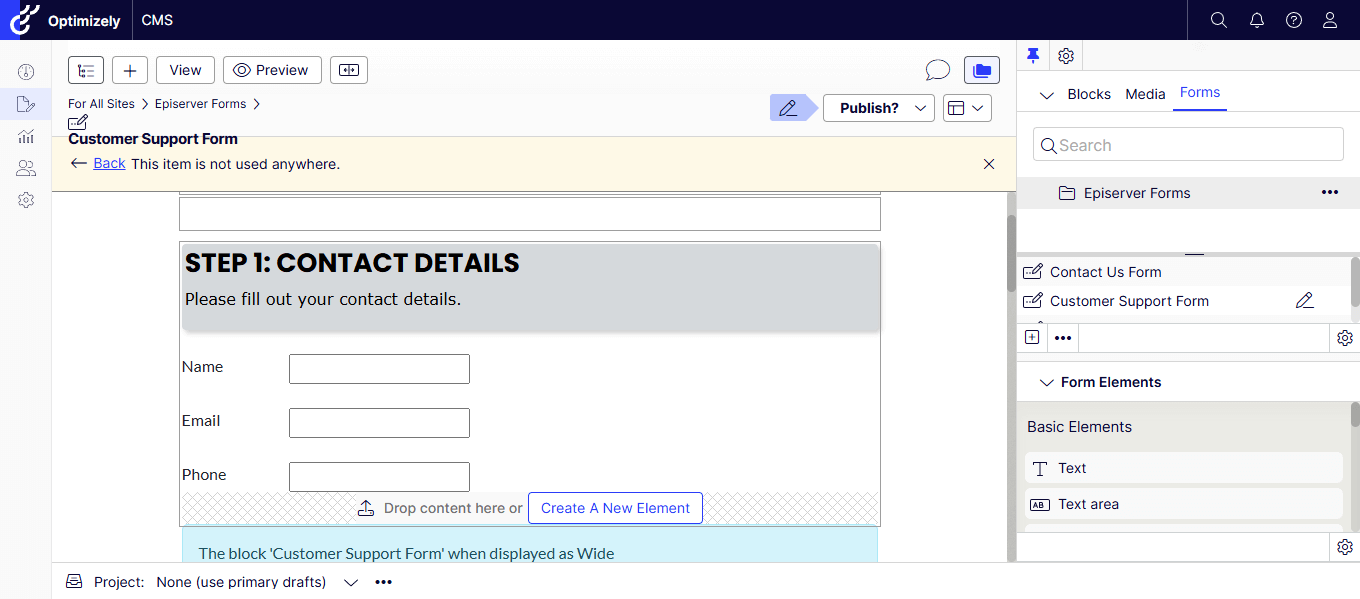Switch to the Blocks tab
Viewport: 1360px width, 599px height.
click(x=1088, y=94)
